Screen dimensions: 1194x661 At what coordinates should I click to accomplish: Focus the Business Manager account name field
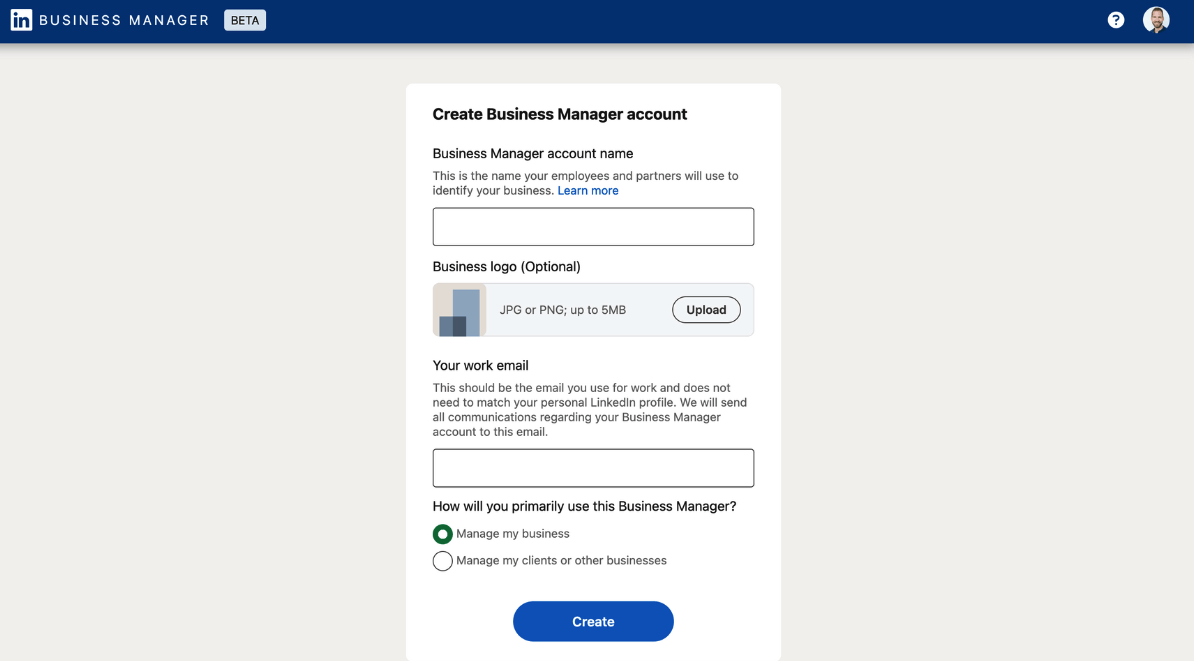tap(593, 227)
